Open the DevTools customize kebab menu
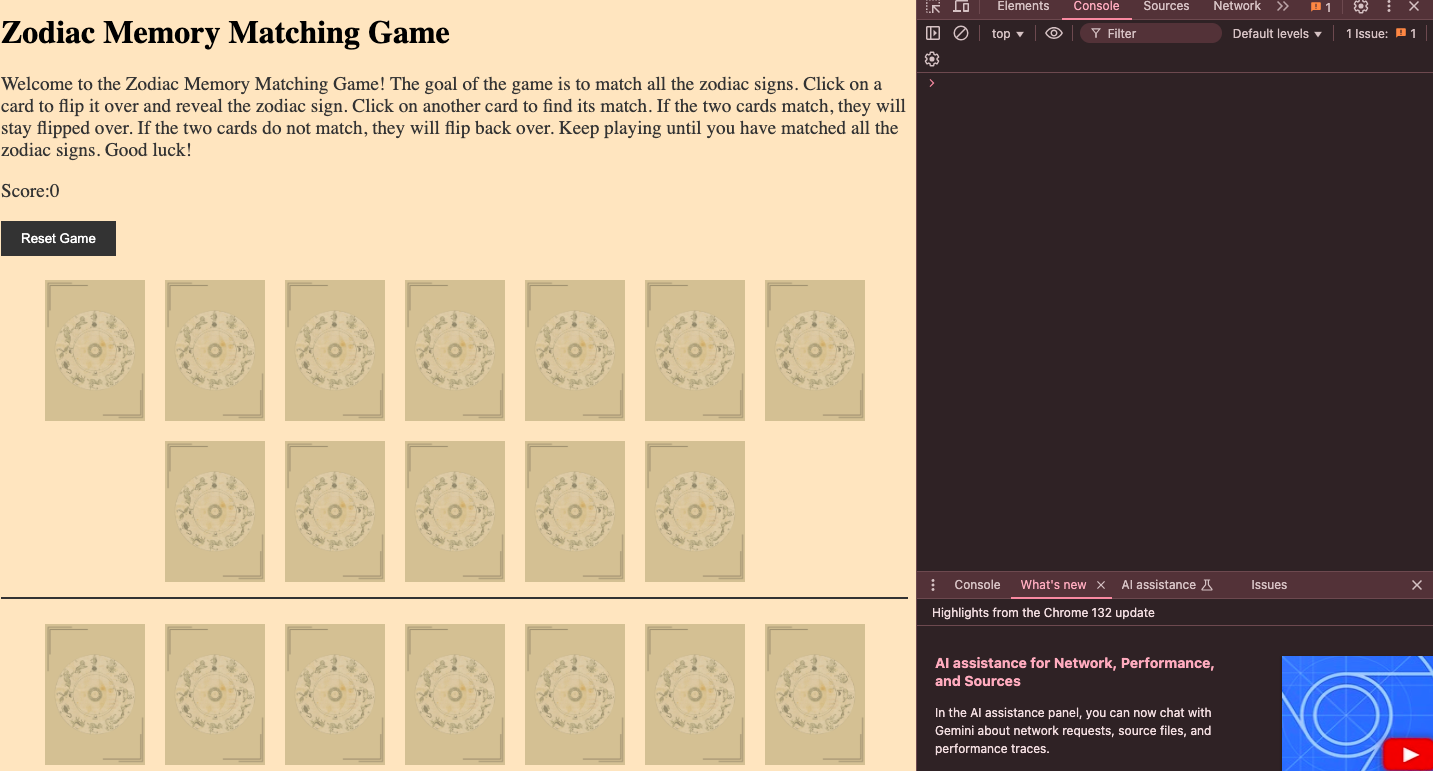 tap(1389, 7)
